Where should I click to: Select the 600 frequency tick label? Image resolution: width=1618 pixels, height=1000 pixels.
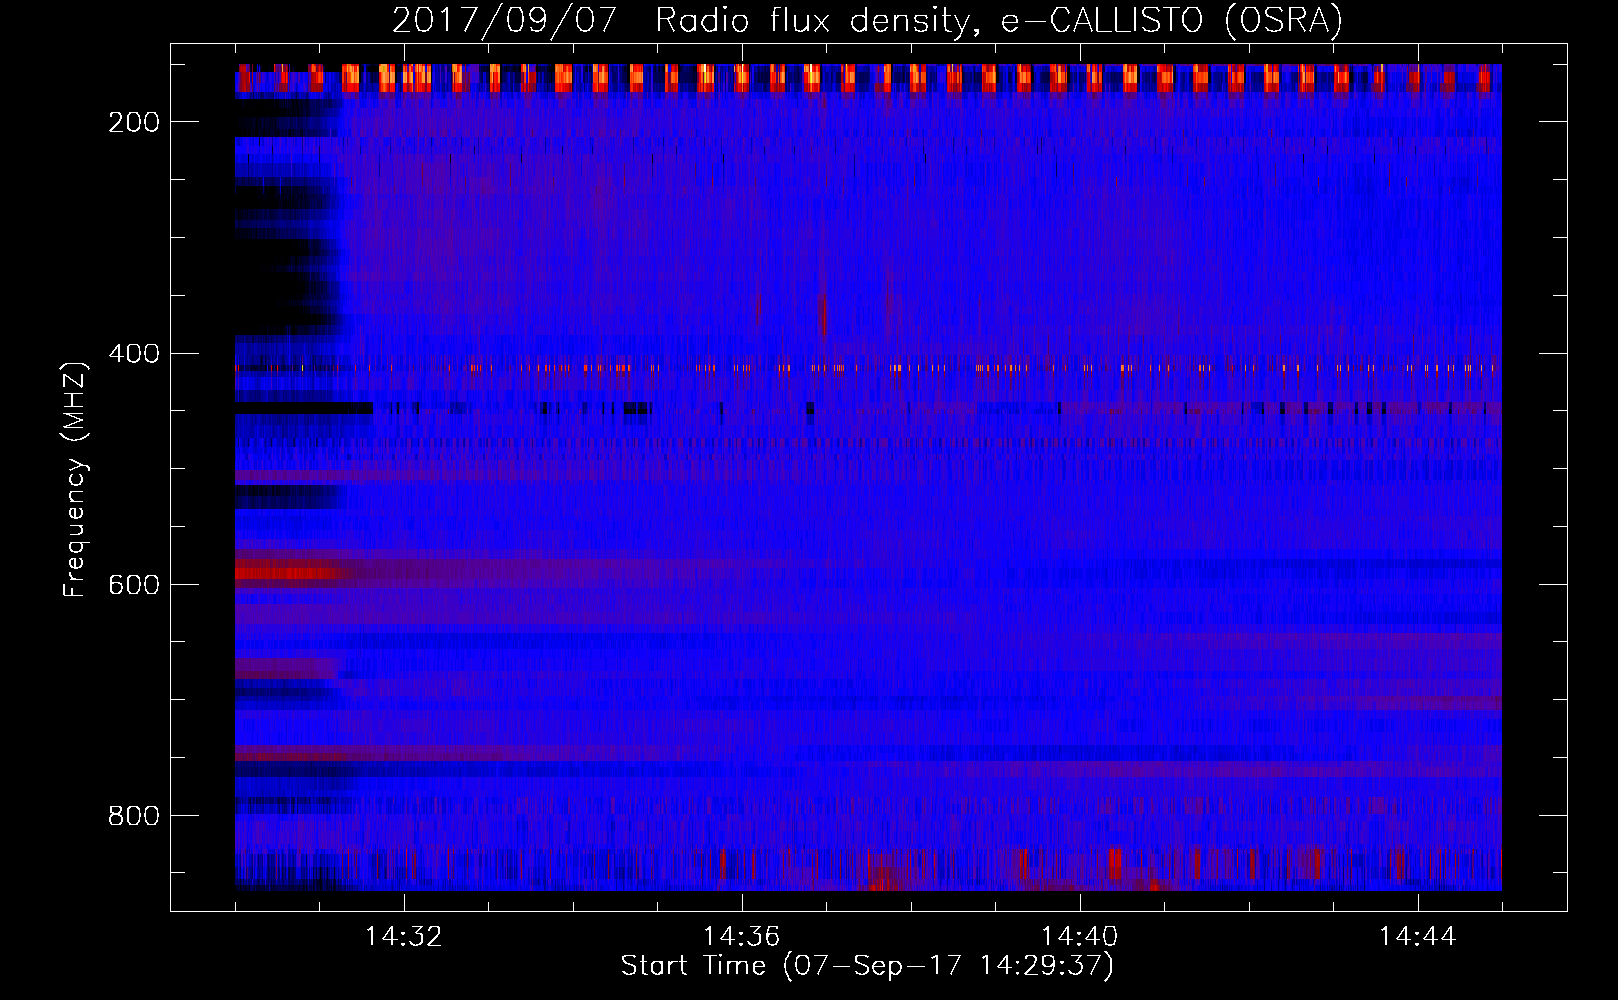tap(134, 585)
